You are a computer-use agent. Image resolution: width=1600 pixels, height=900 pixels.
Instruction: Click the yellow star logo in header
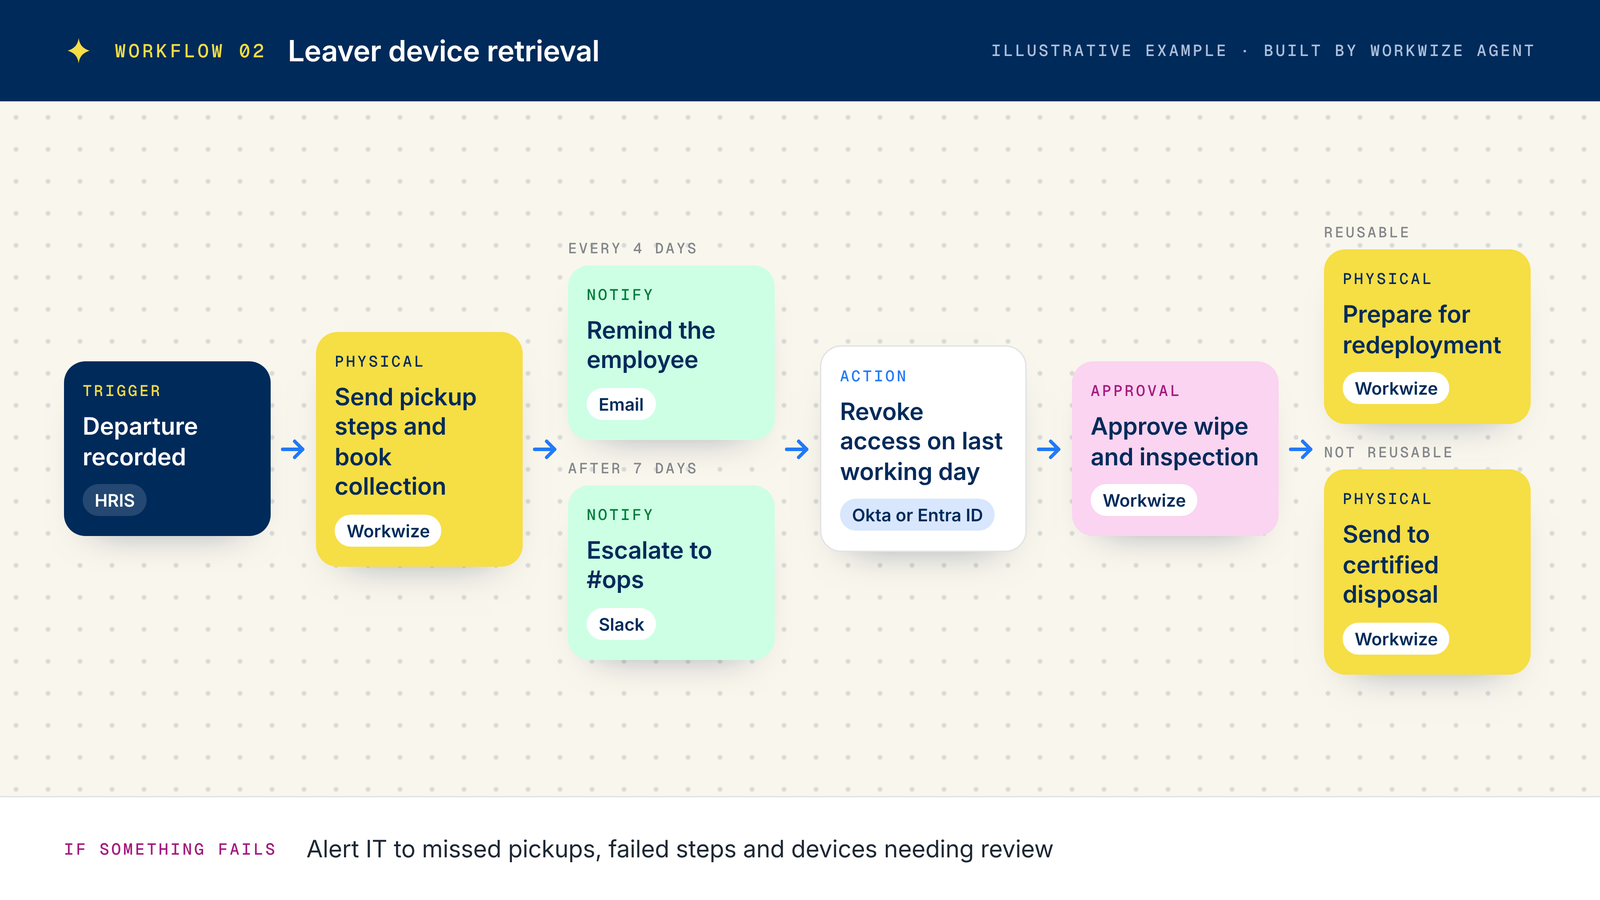point(79,51)
